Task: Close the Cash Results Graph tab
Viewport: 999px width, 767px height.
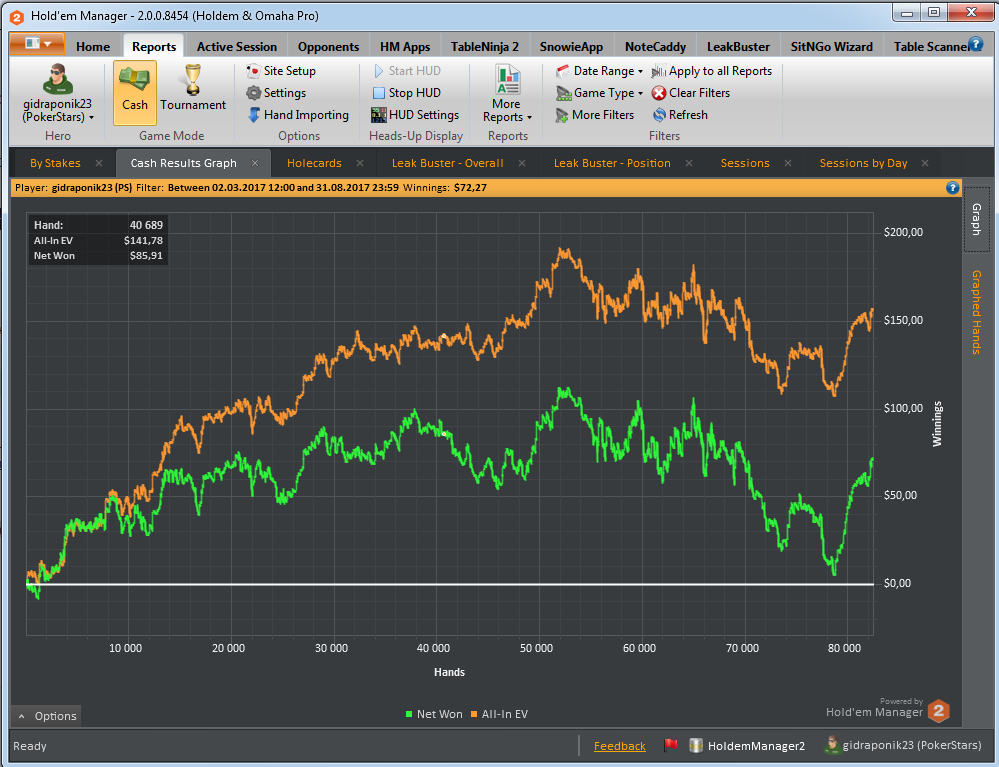Action: [255, 163]
